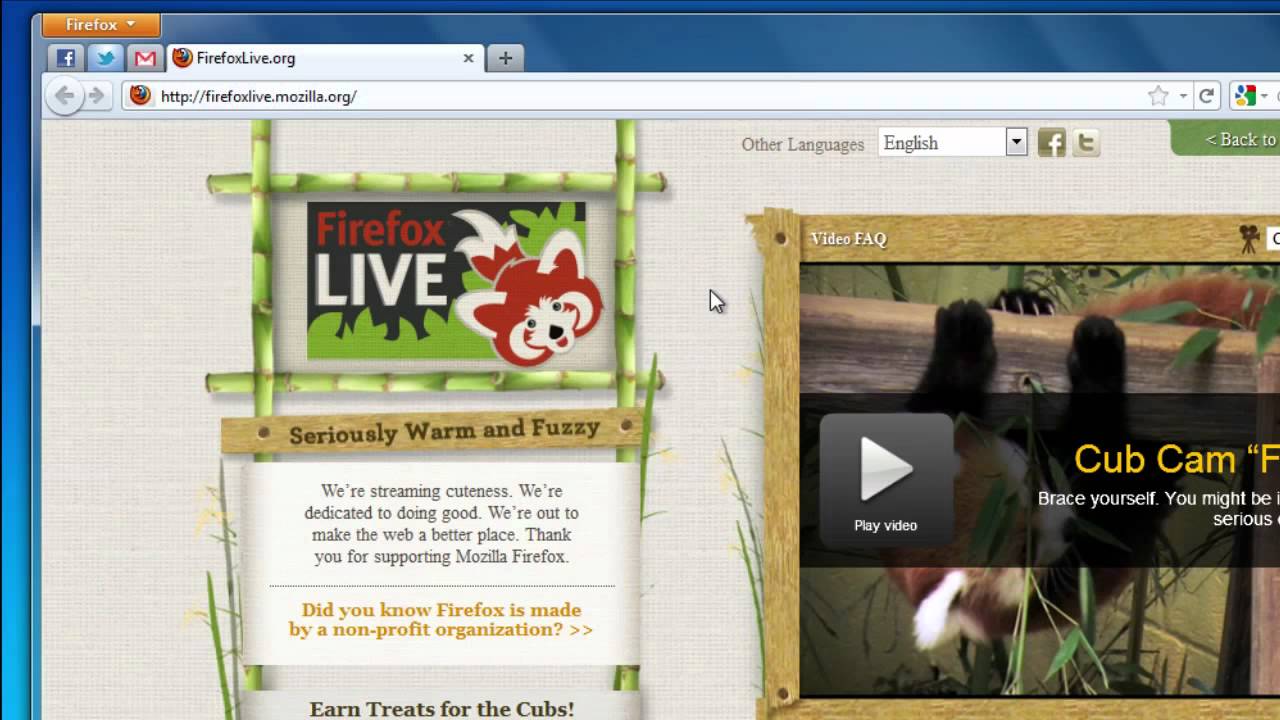
Task: Click the Cub Cam title text
Action: pyautogui.click(x=1176, y=459)
